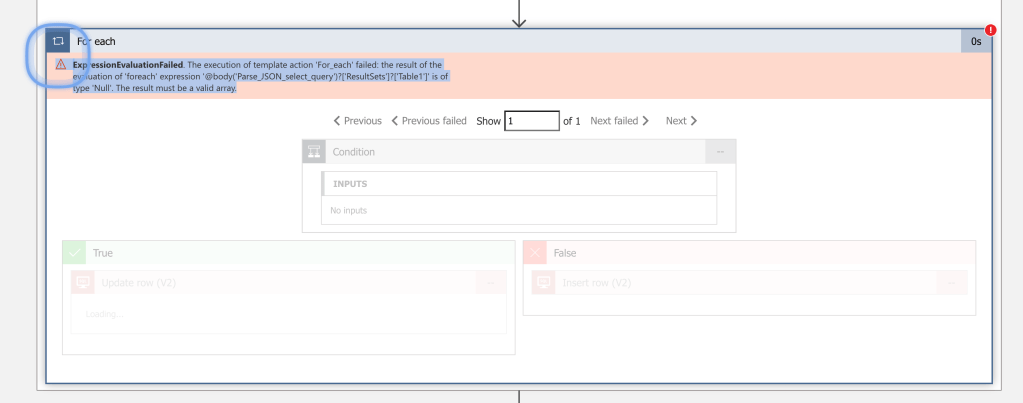Click the Show iteration number field
The width and height of the screenshot is (1023, 403).
tap(532, 121)
